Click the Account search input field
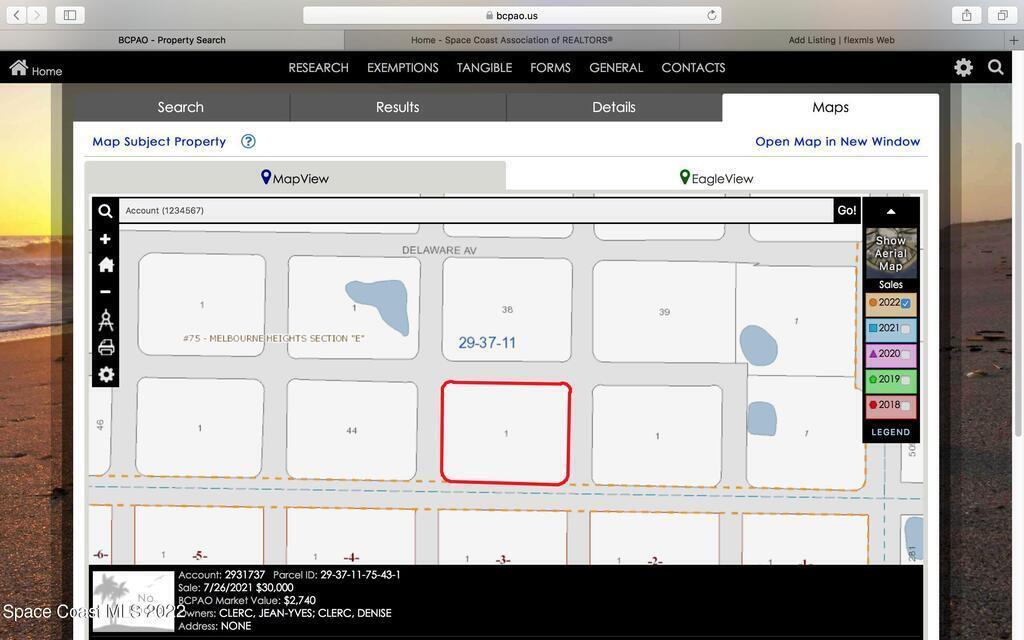The image size is (1024, 640). tap(475, 211)
